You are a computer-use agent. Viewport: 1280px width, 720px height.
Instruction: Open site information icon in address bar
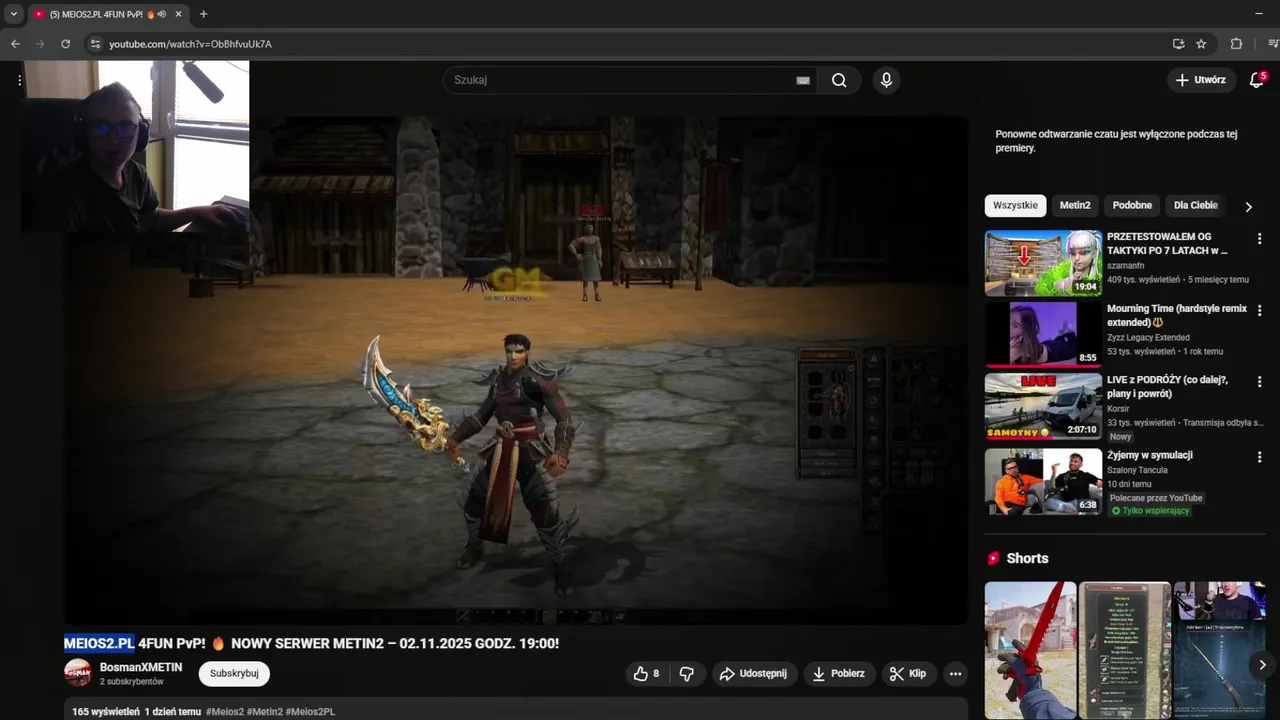pos(95,44)
